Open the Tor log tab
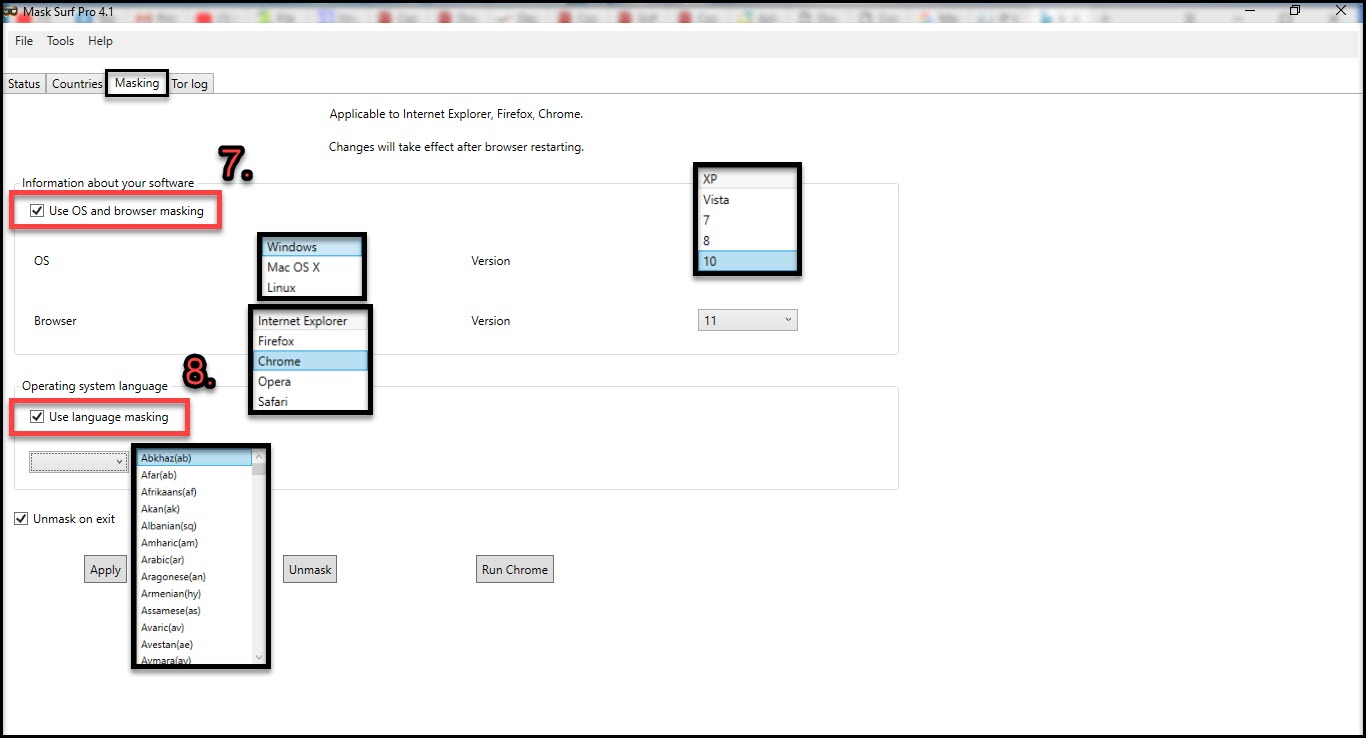 pos(190,84)
